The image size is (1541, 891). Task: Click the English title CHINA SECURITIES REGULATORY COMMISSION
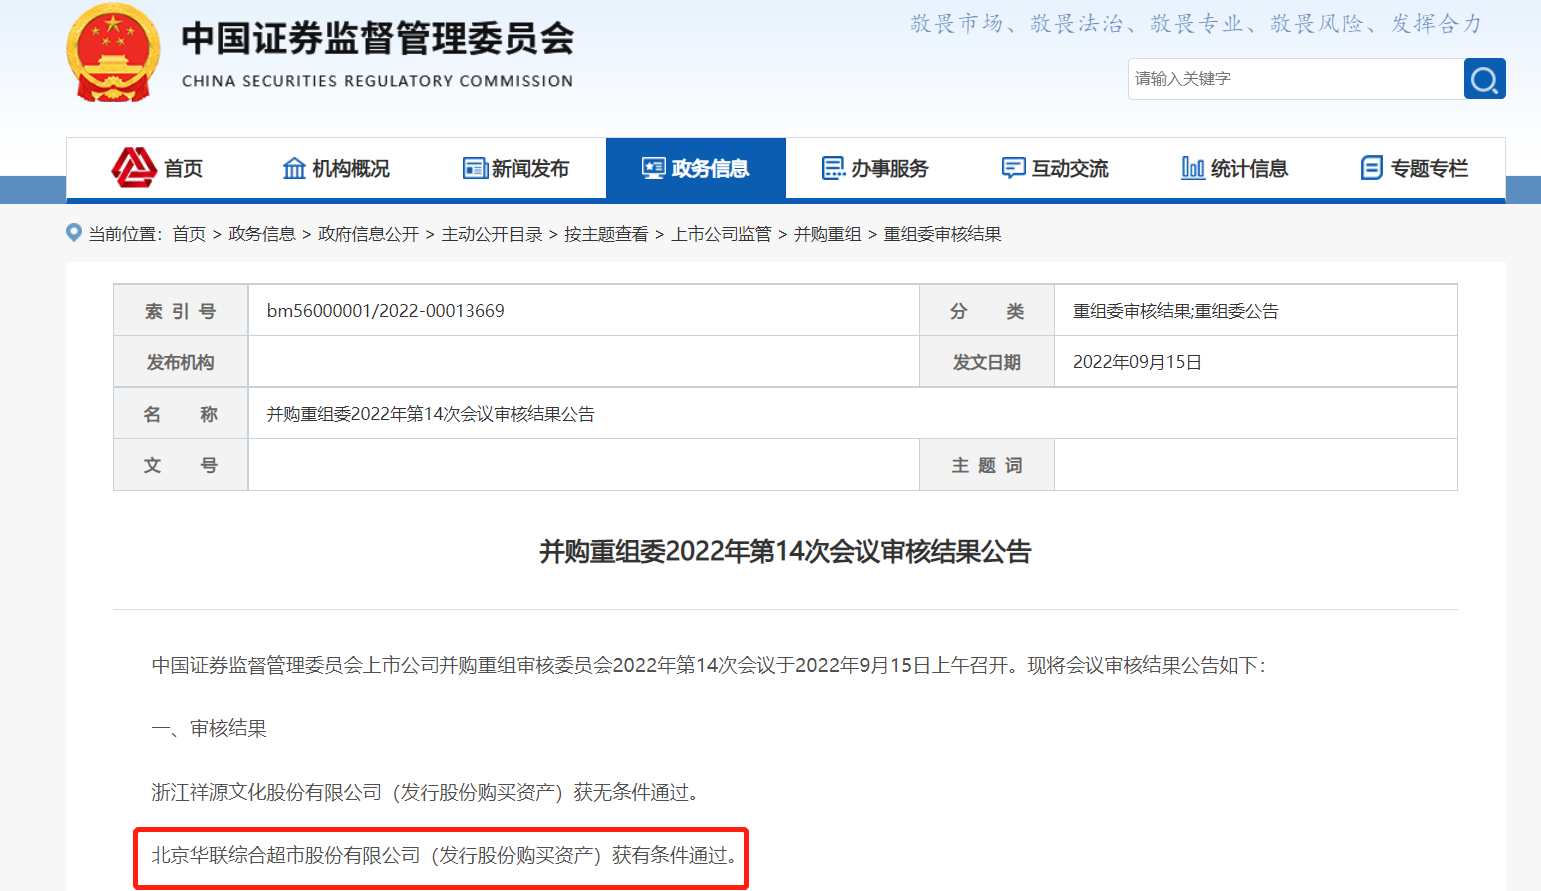[x=377, y=81]
